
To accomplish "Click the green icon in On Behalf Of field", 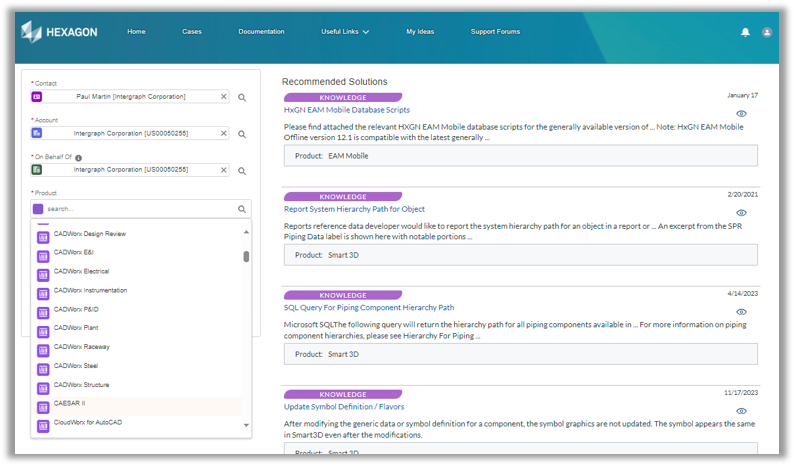I will click(37, 170).
